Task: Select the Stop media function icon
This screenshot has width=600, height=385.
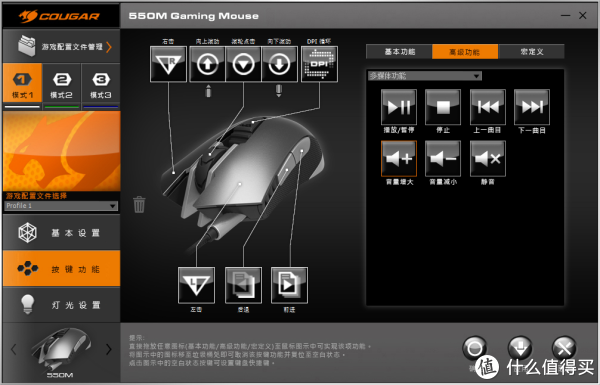Action: tap(443, 107)
